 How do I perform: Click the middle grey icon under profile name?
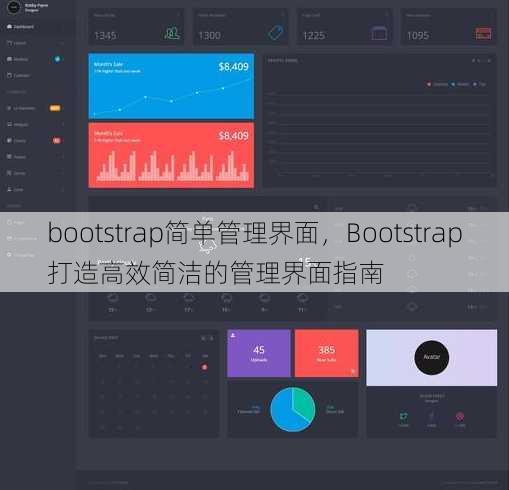[432, 416]
